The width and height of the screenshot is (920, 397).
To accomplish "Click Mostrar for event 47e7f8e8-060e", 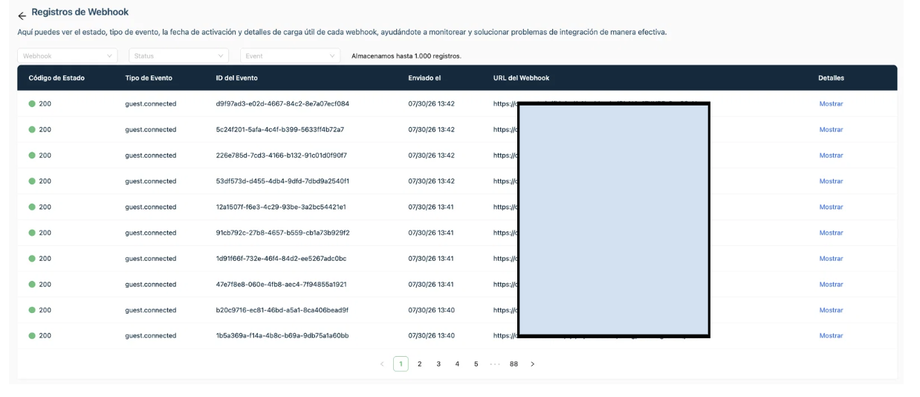I will [831, 284].
